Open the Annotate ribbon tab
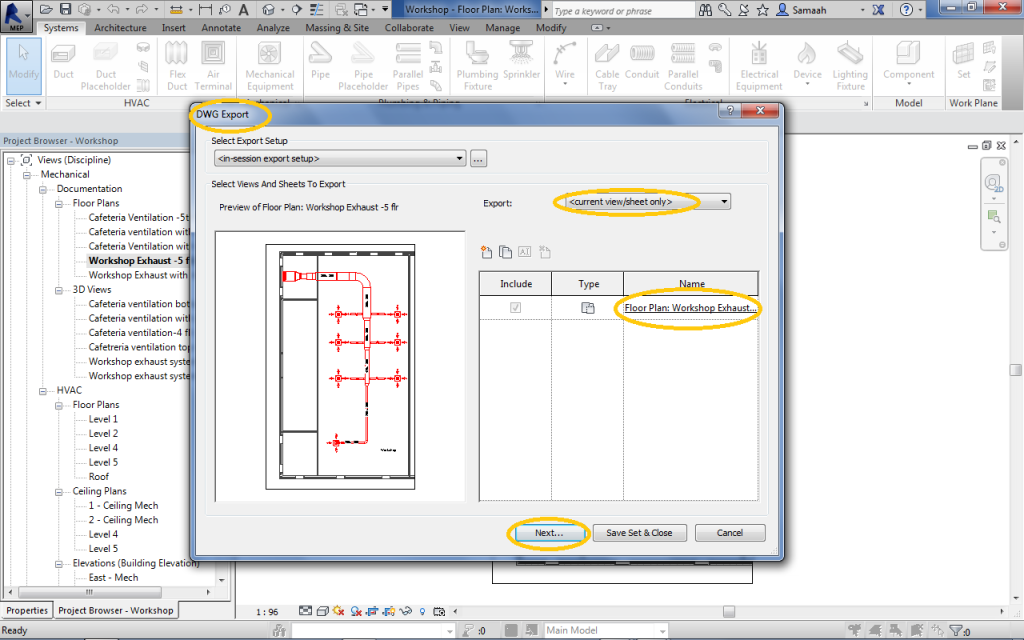The image size is (1024, 640). pos(221,28)
